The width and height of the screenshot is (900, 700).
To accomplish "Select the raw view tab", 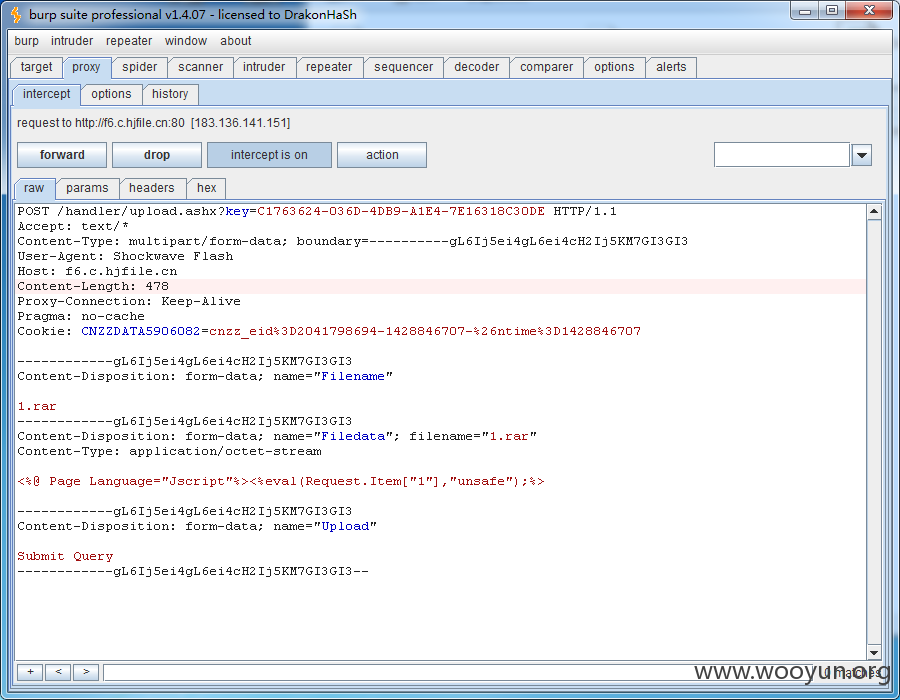I will (34, 188).
